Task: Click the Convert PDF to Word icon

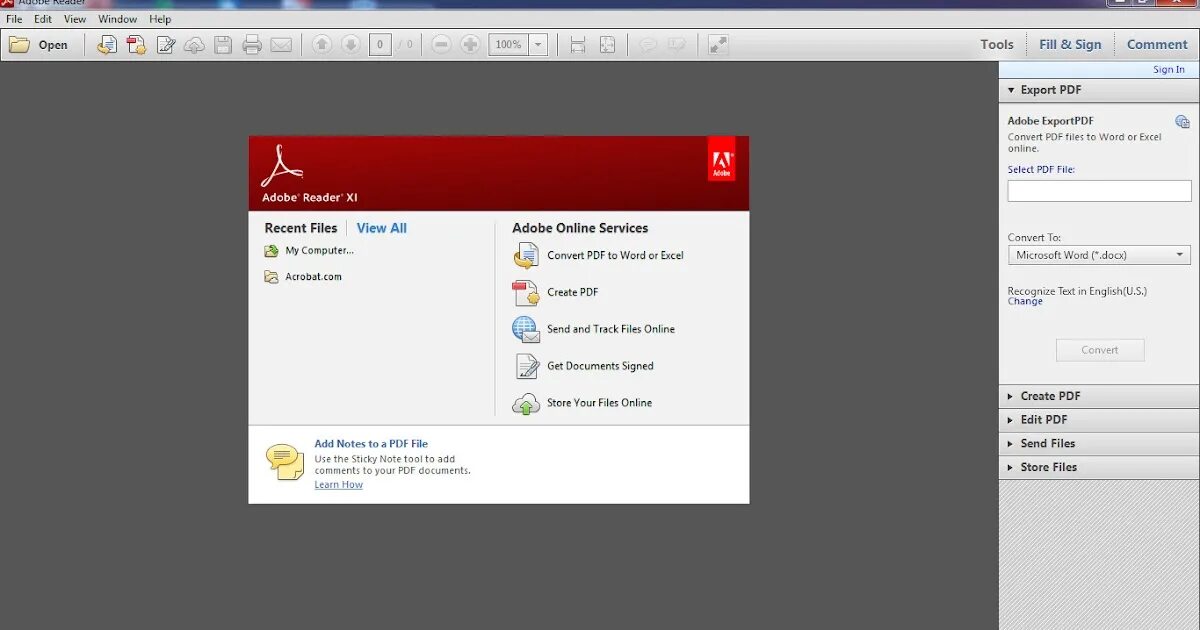Action: (526, 256)
